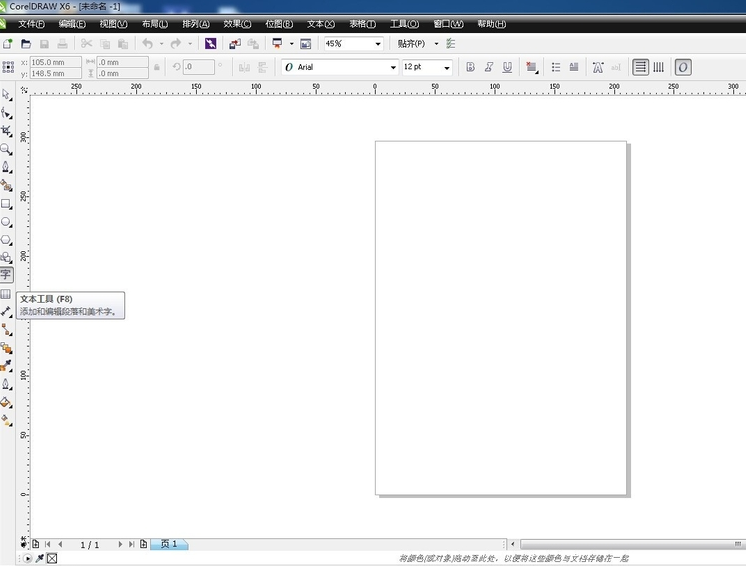Jump to last page button
Screen dimensions: 746x566
click(x=131, y=544)
